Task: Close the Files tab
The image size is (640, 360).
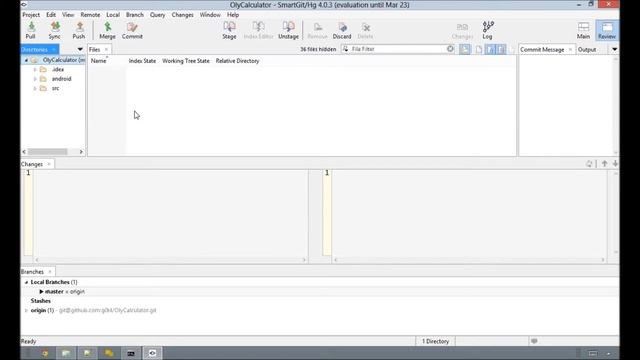Action: [x=107, y=49]
